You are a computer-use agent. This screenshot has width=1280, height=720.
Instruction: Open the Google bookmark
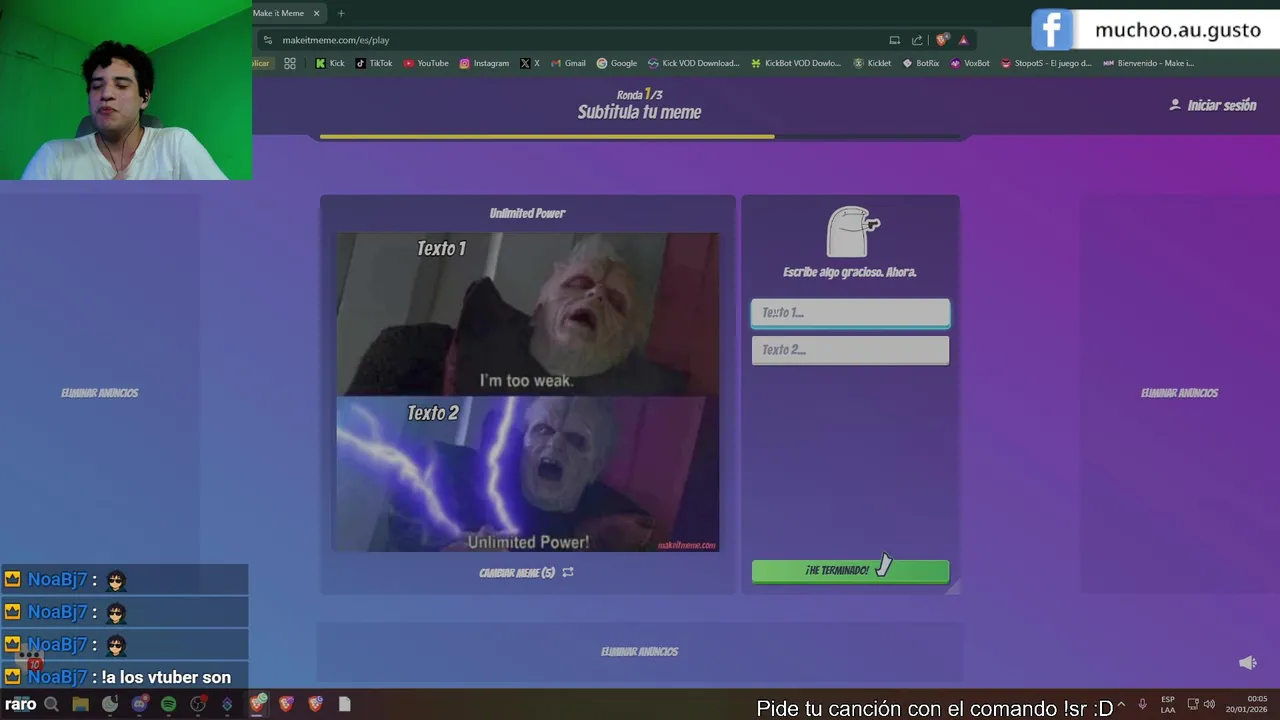[617, 63]
